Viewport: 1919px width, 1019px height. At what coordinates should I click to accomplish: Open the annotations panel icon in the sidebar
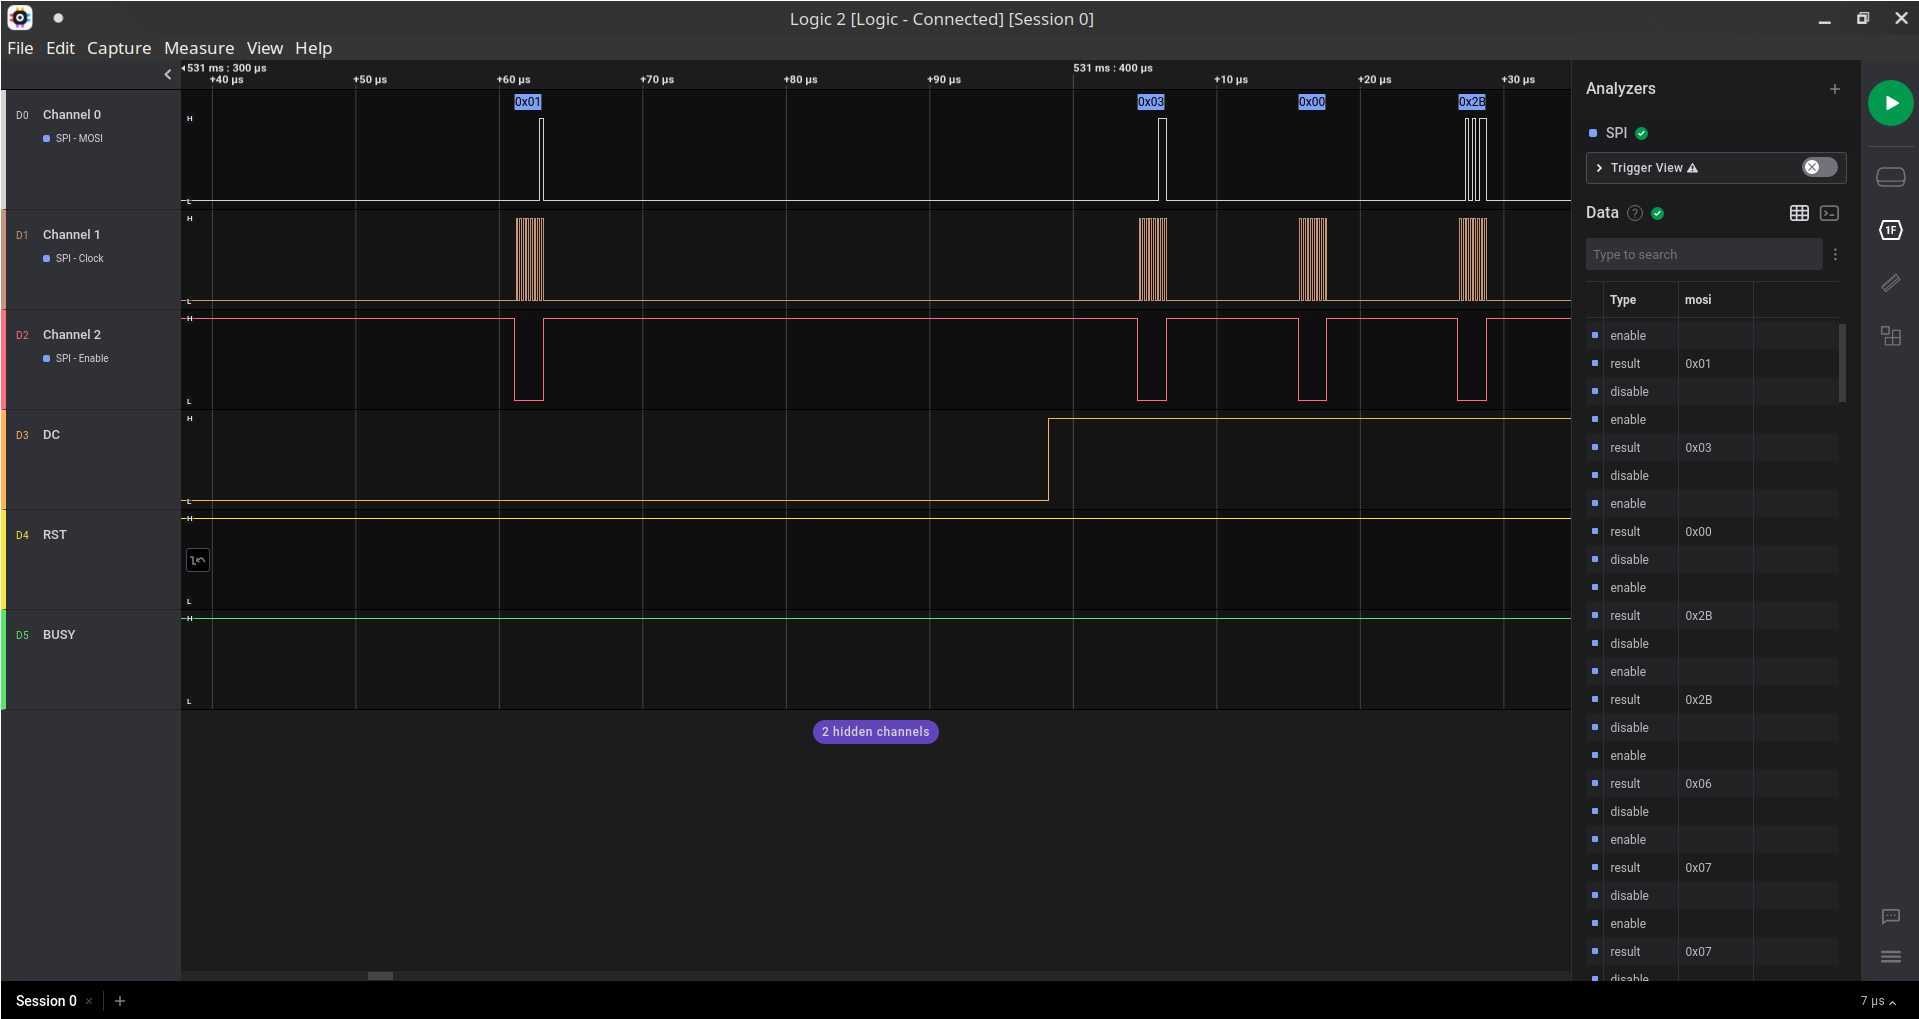tap(1890, 337)
